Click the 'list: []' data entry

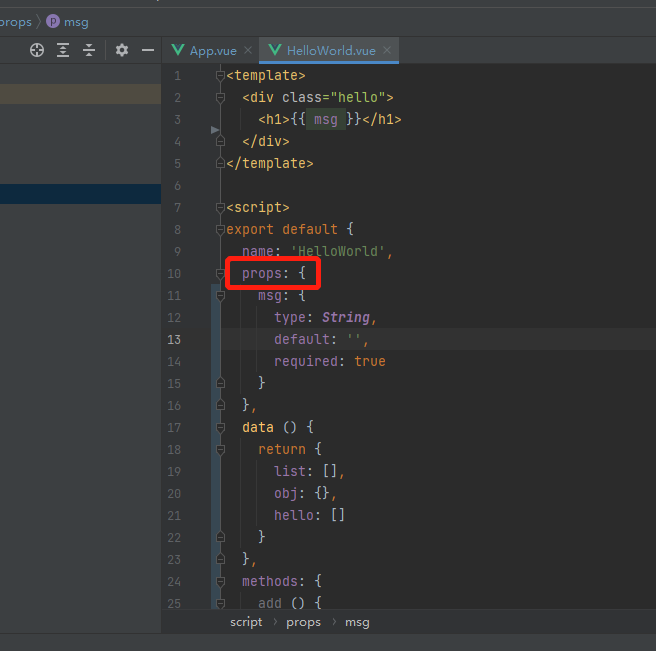pos(305,472)
